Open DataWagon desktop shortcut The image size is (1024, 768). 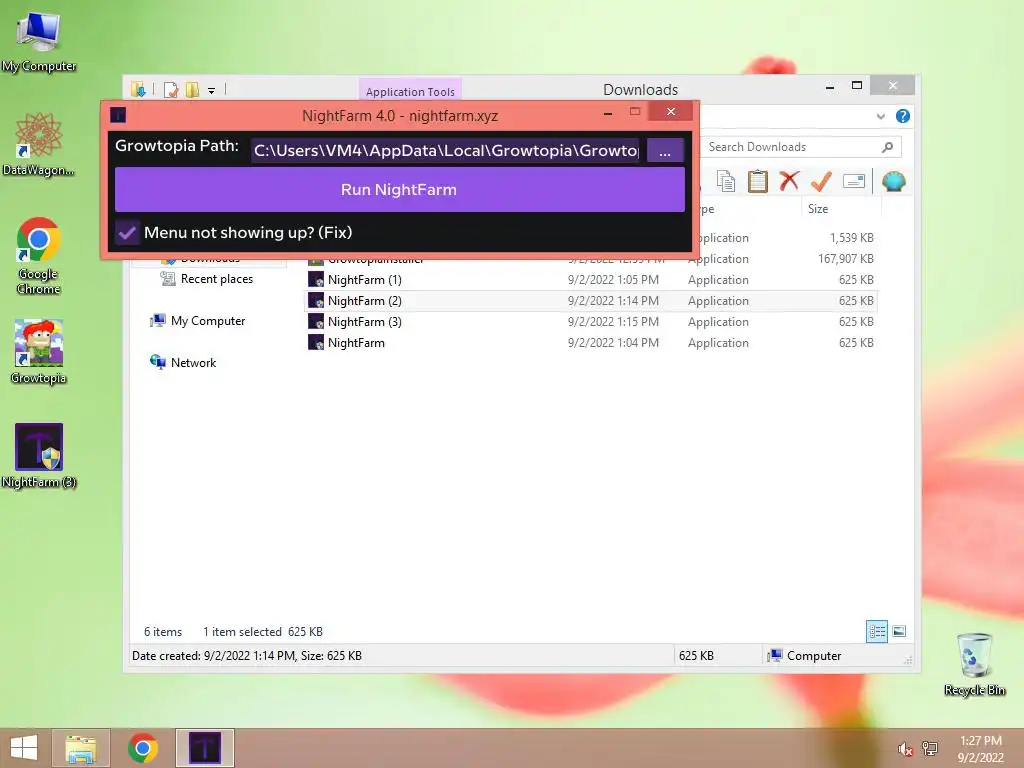39,144
